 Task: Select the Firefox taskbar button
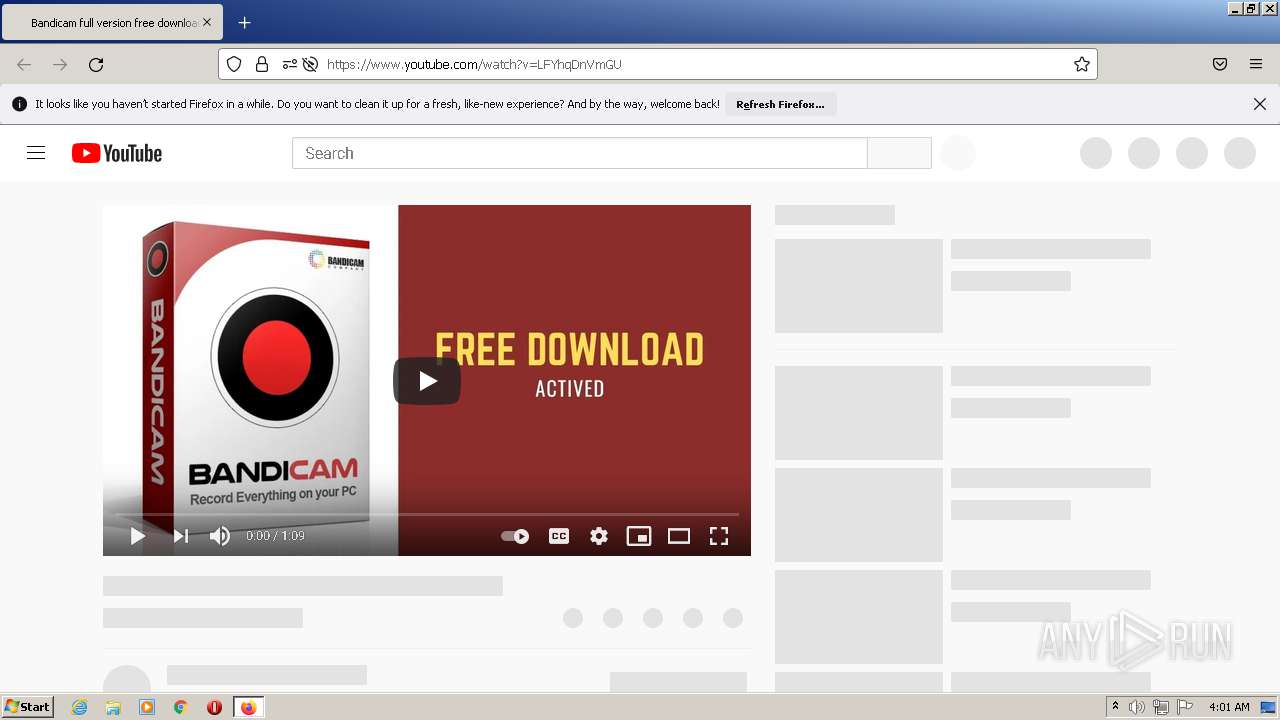248,707
